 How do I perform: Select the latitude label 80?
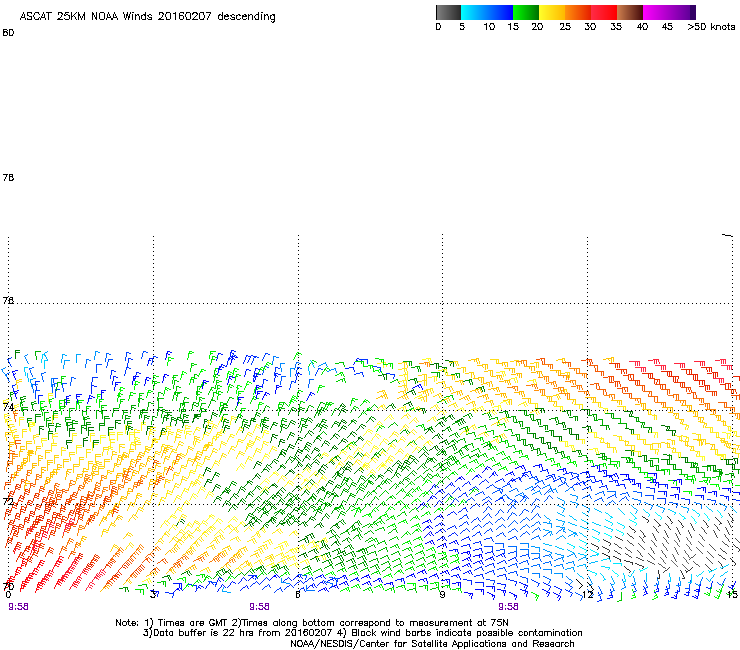pyautogui.click(x=8, y=33)
